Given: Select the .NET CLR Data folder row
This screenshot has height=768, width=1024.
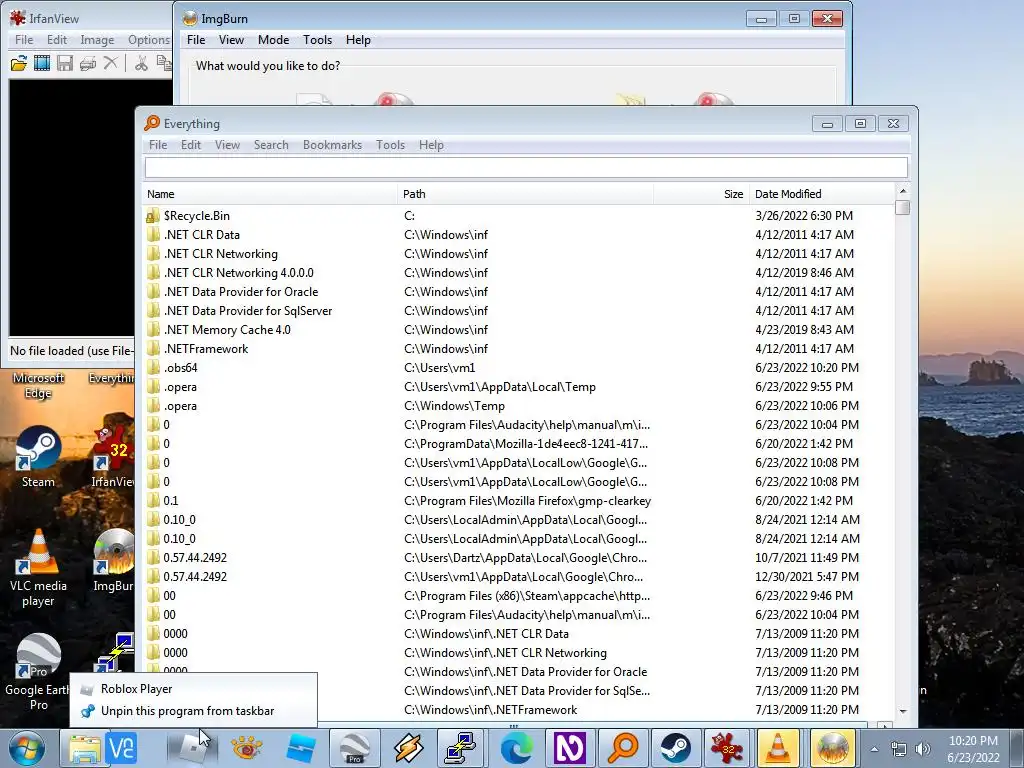Looking at the screenshot, I should pyautogui.click(x=519, y=234).
